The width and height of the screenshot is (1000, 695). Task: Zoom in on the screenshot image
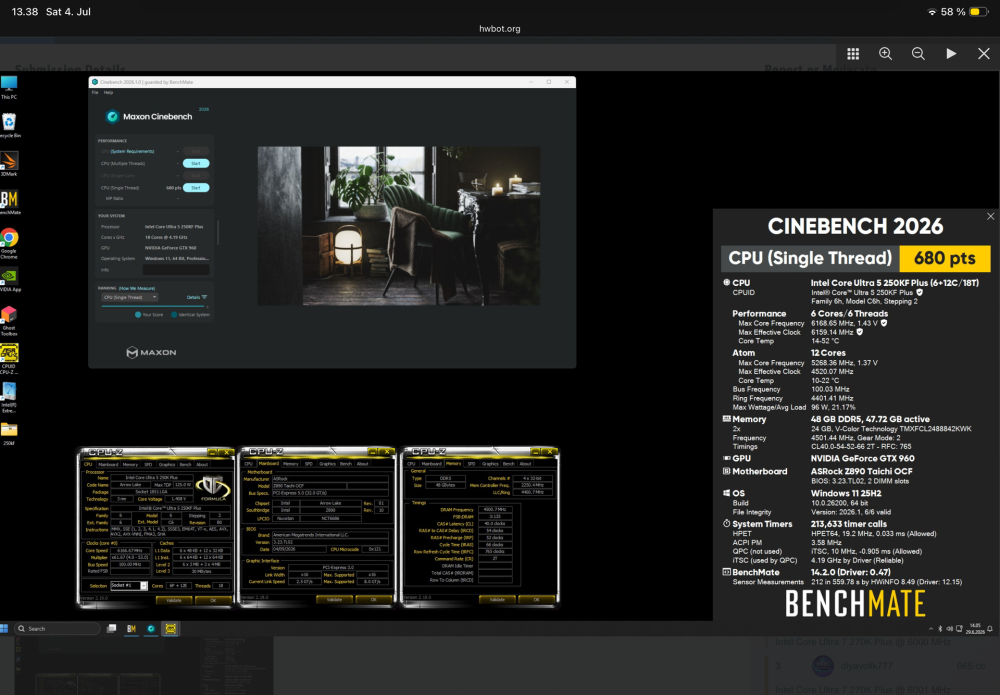click(x=885, y=54)
